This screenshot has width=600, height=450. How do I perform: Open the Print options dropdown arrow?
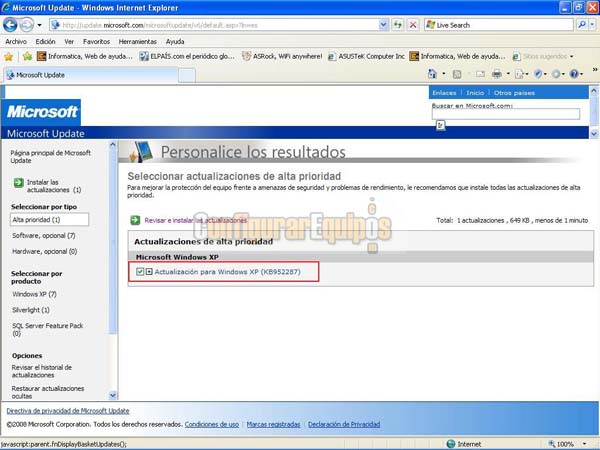pyautogui.click(x=508, y=74)
